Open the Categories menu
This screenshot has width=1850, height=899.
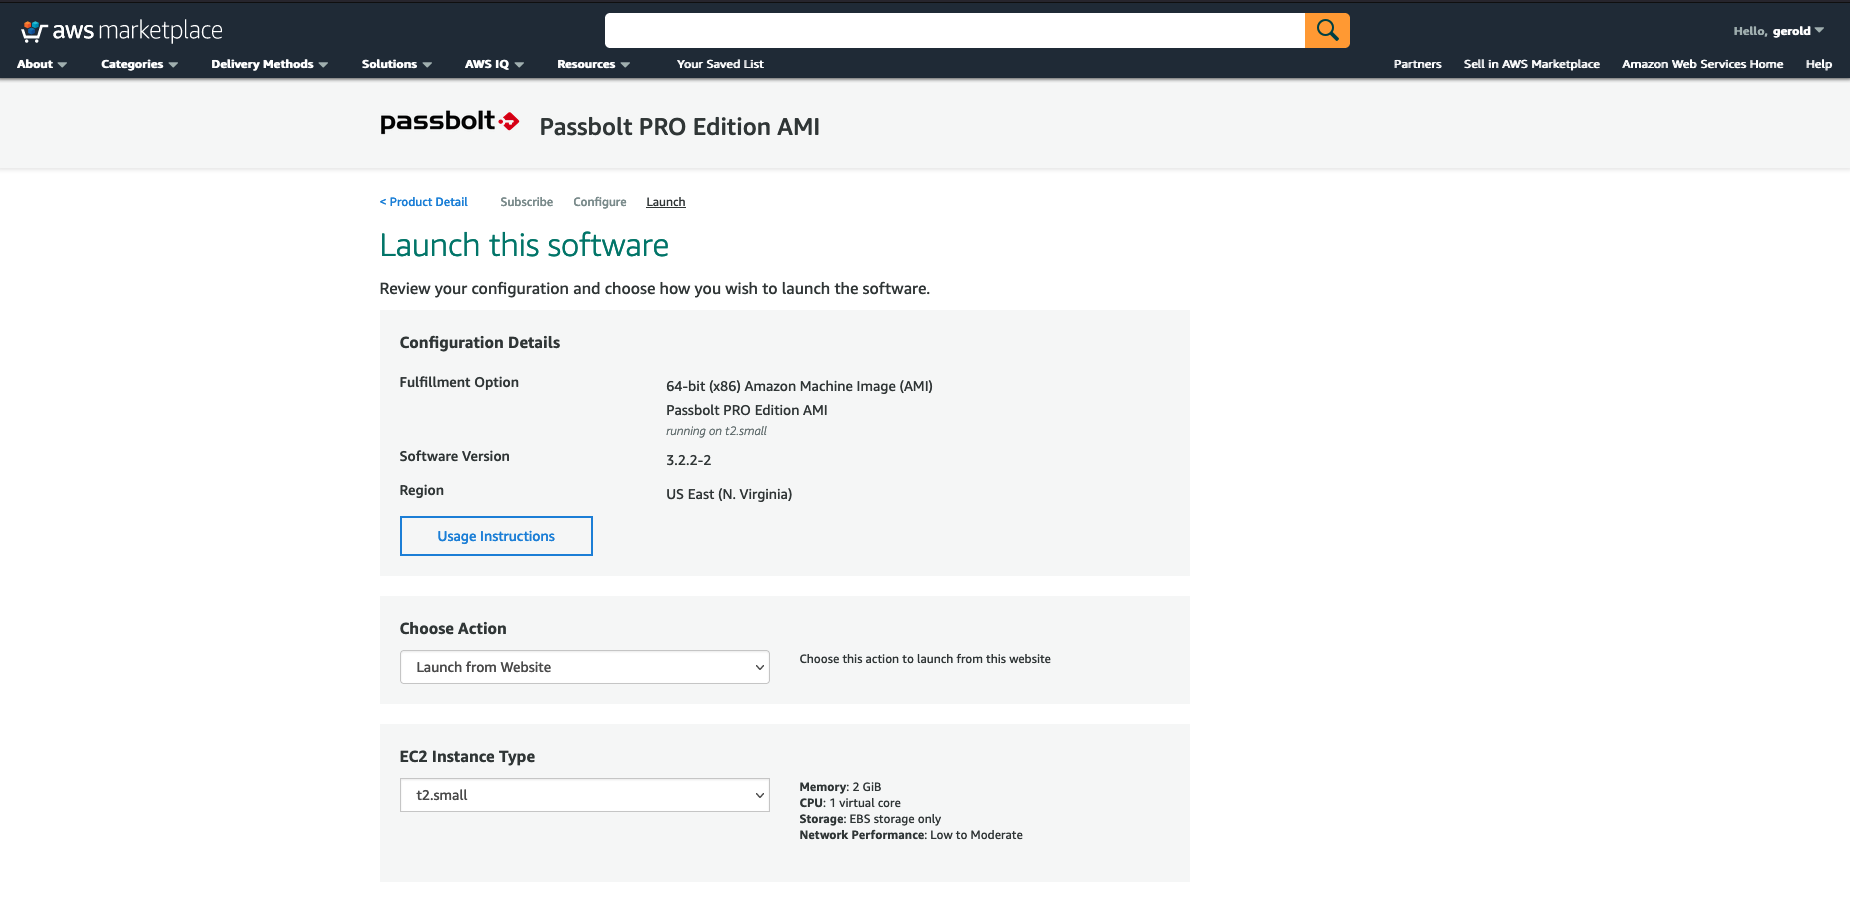[139, 64]
